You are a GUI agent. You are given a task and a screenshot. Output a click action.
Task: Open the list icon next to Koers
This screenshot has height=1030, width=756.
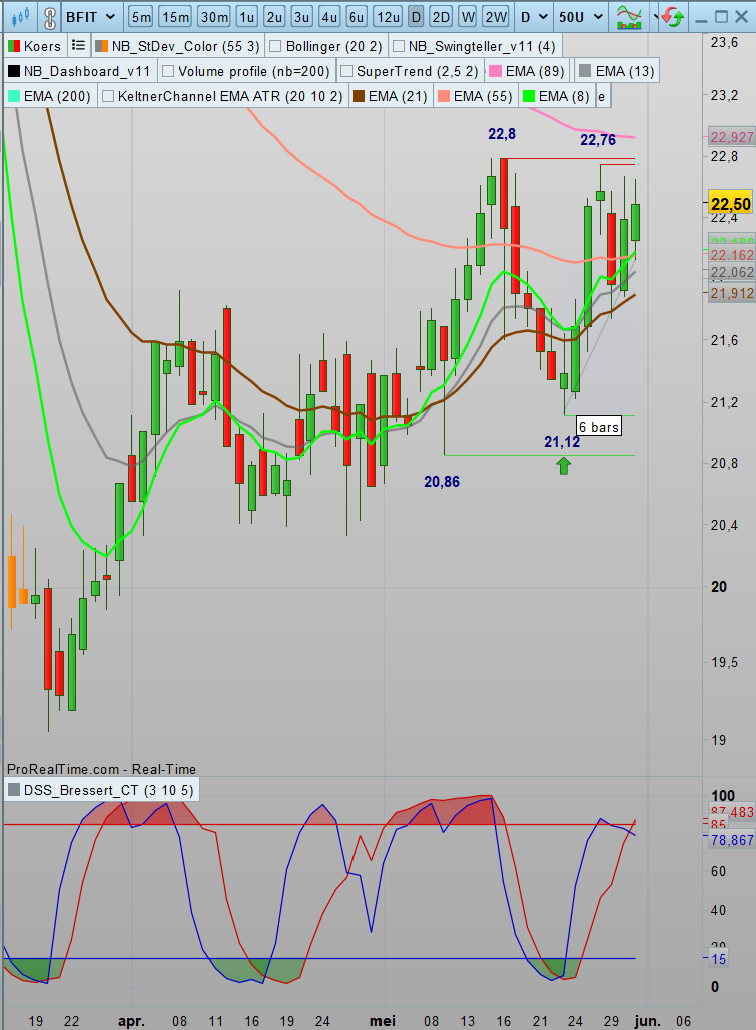tap(78, 46)
